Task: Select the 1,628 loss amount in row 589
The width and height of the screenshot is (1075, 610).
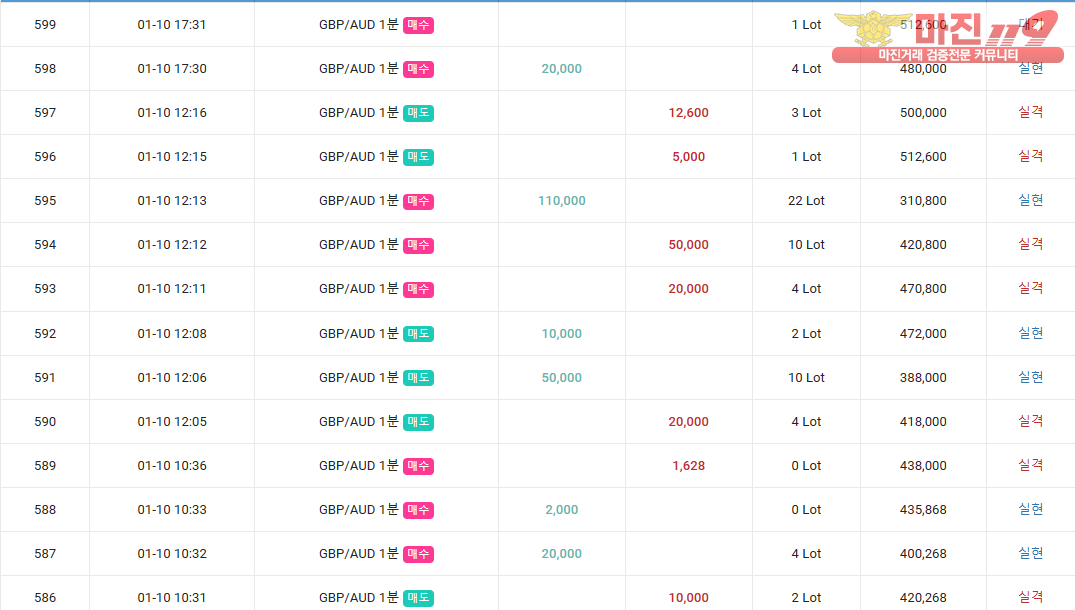Action: click(x=688, y=466)
